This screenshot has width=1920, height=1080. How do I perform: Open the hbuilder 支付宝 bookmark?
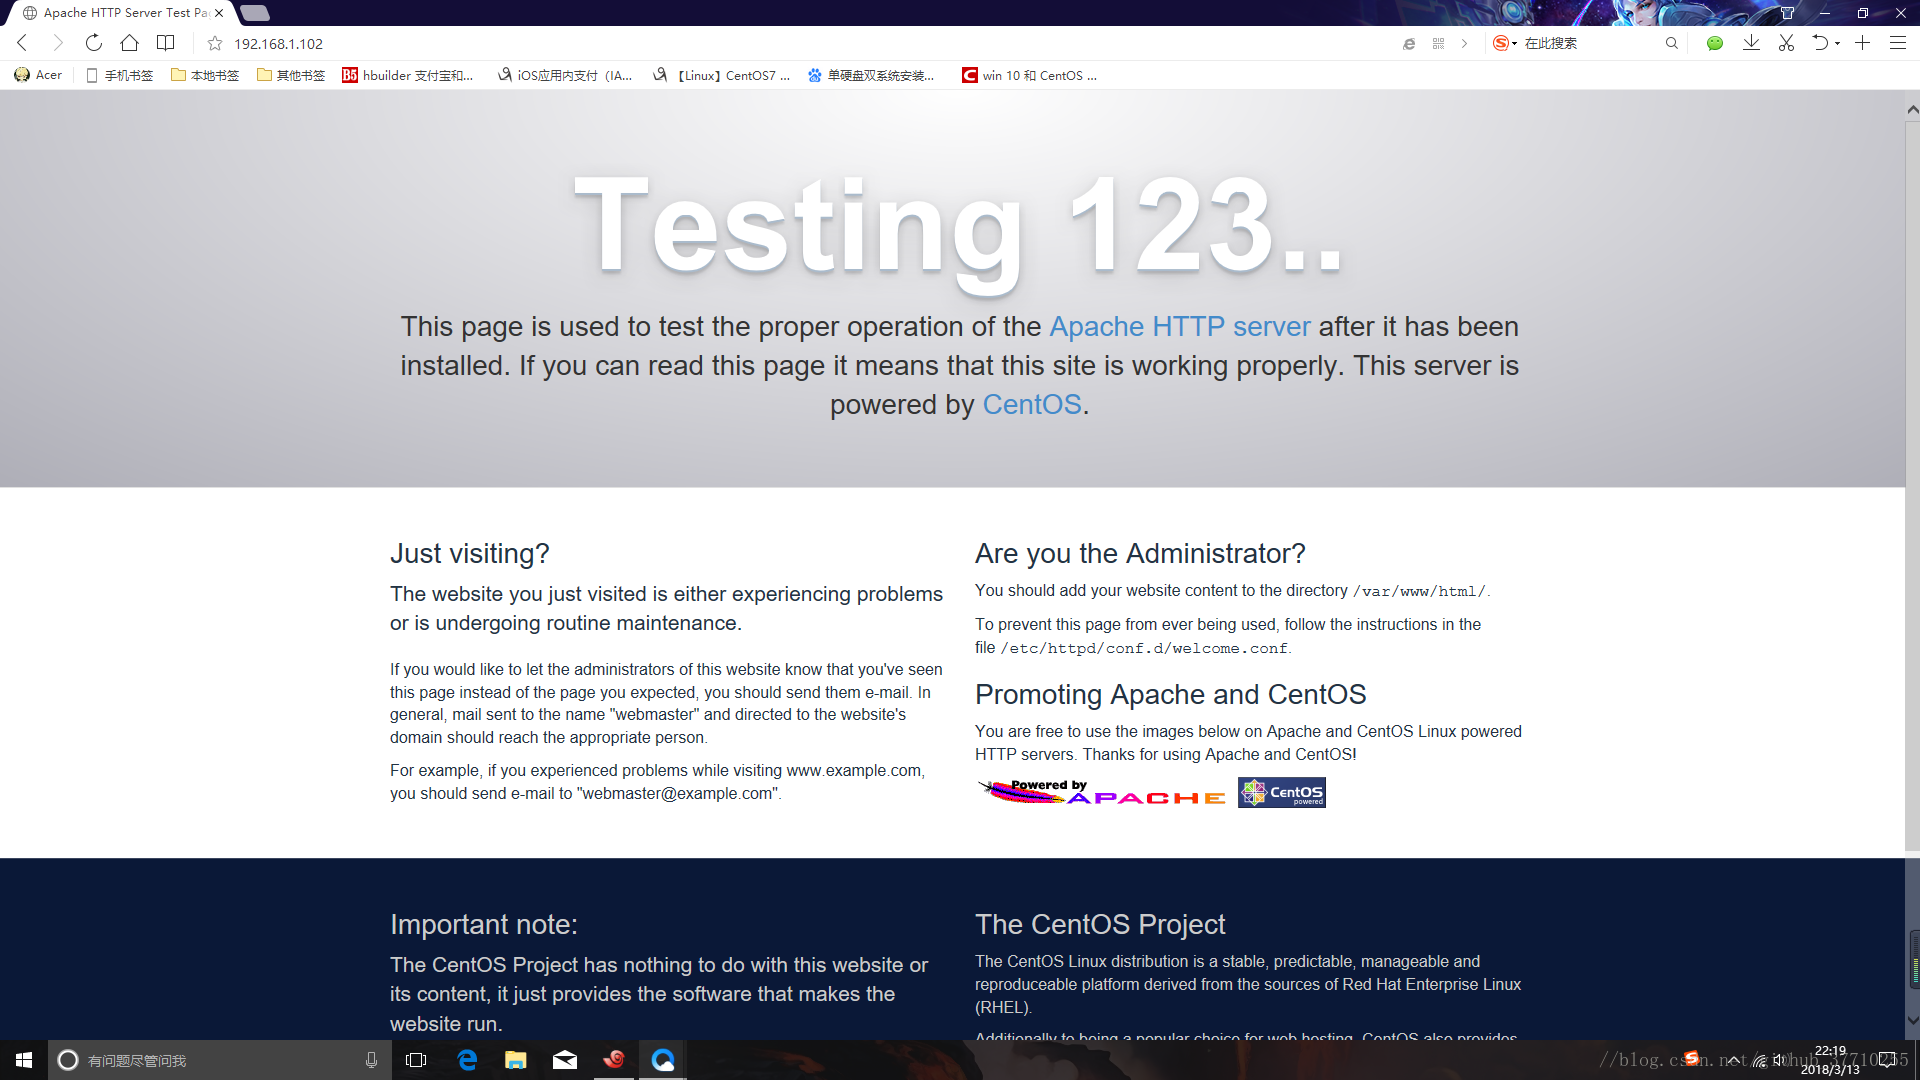pos(408,75)
